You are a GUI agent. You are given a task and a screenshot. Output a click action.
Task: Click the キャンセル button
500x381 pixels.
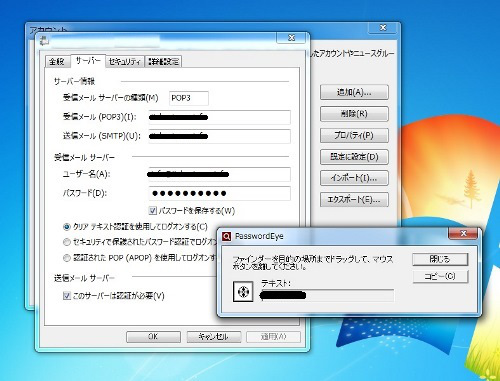(214, 337)
